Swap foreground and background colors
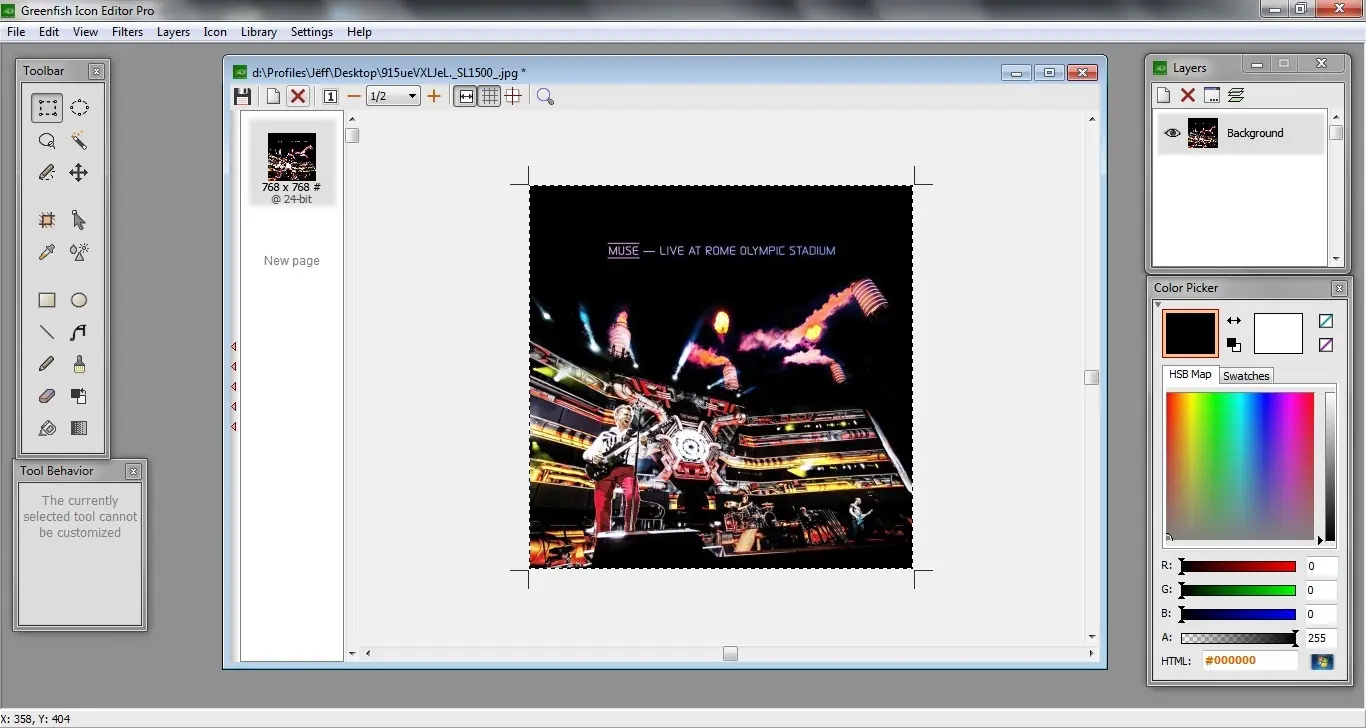 [1234, 321]
